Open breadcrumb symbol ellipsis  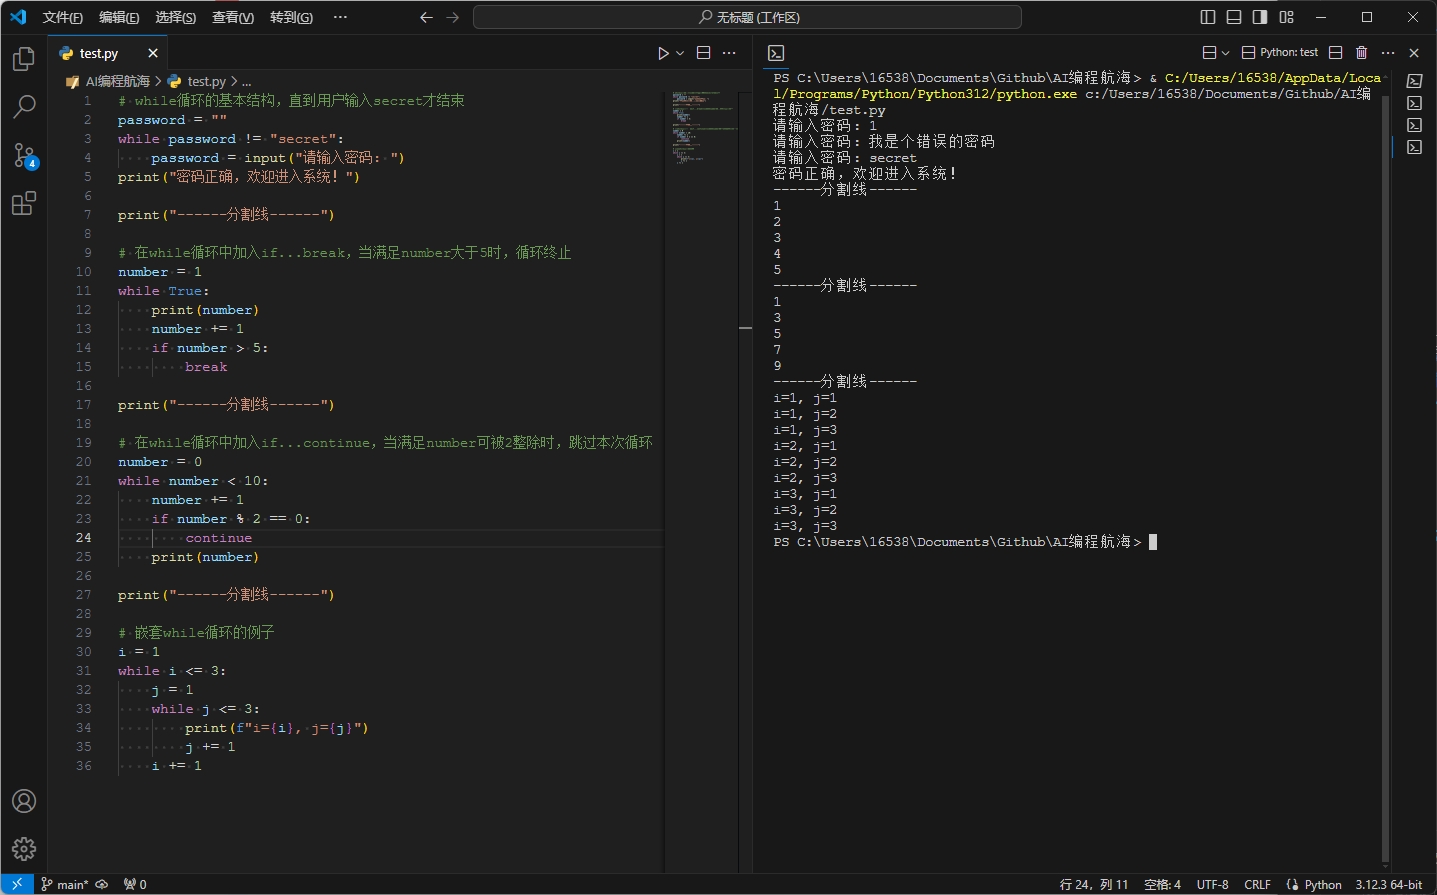[x=247, y=81]
